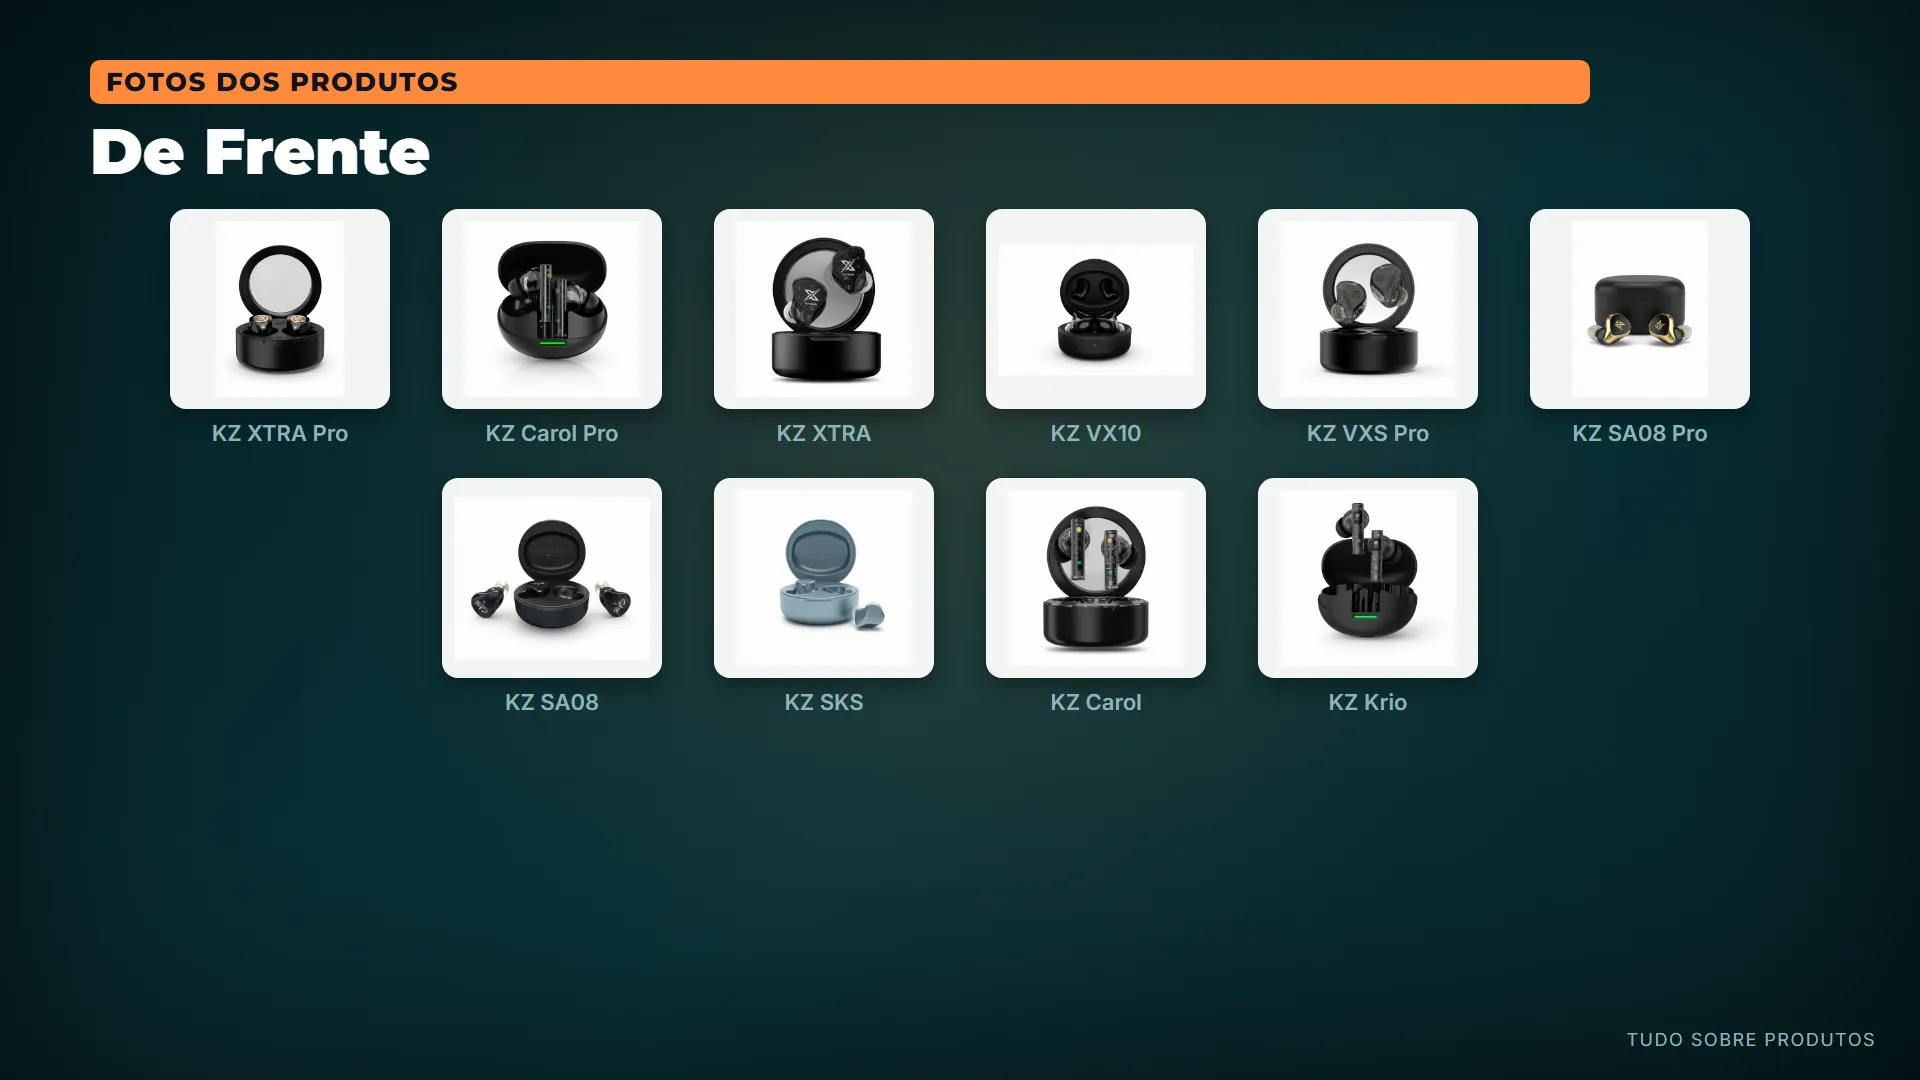1920x1080 pixels.
Task: Select the KZ Krio earbuds photo
Action: (1368, 577)
